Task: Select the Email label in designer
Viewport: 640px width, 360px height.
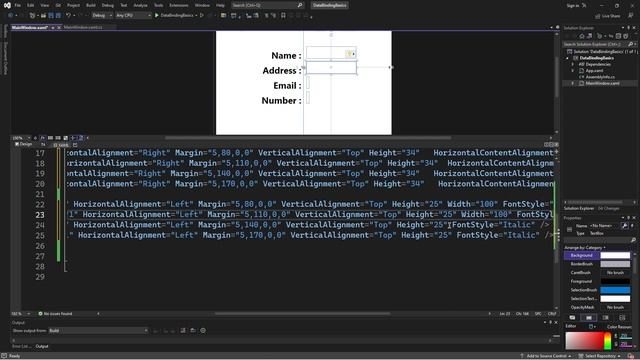Action: tap(287, 85)
